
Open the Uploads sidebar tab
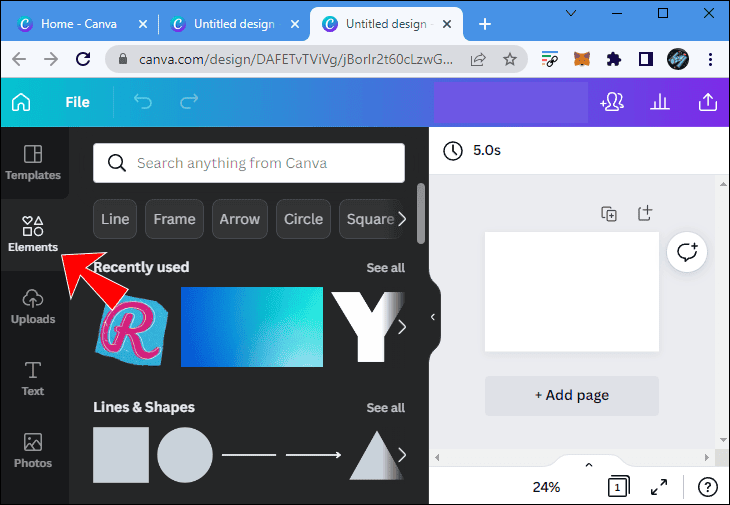pyautogui.click(x=33, y=306)
